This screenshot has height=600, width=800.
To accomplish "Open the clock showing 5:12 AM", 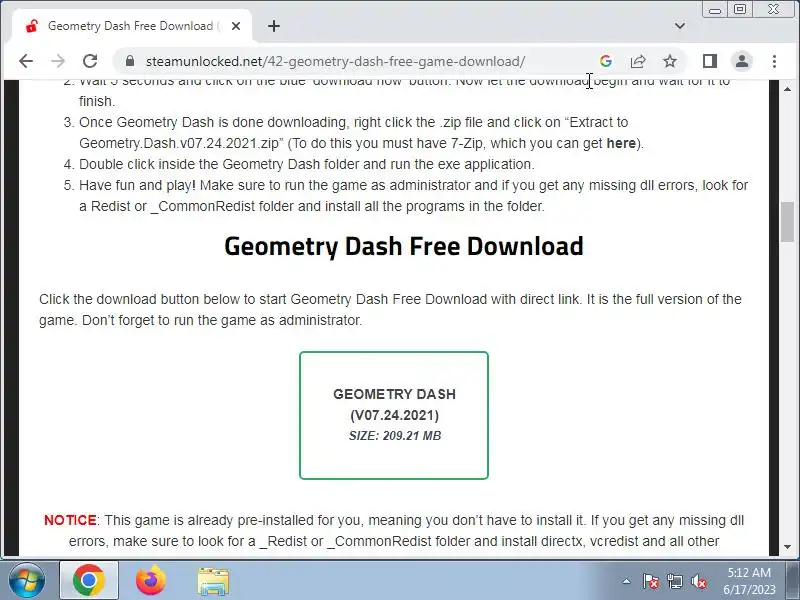I will pos(749,581).
